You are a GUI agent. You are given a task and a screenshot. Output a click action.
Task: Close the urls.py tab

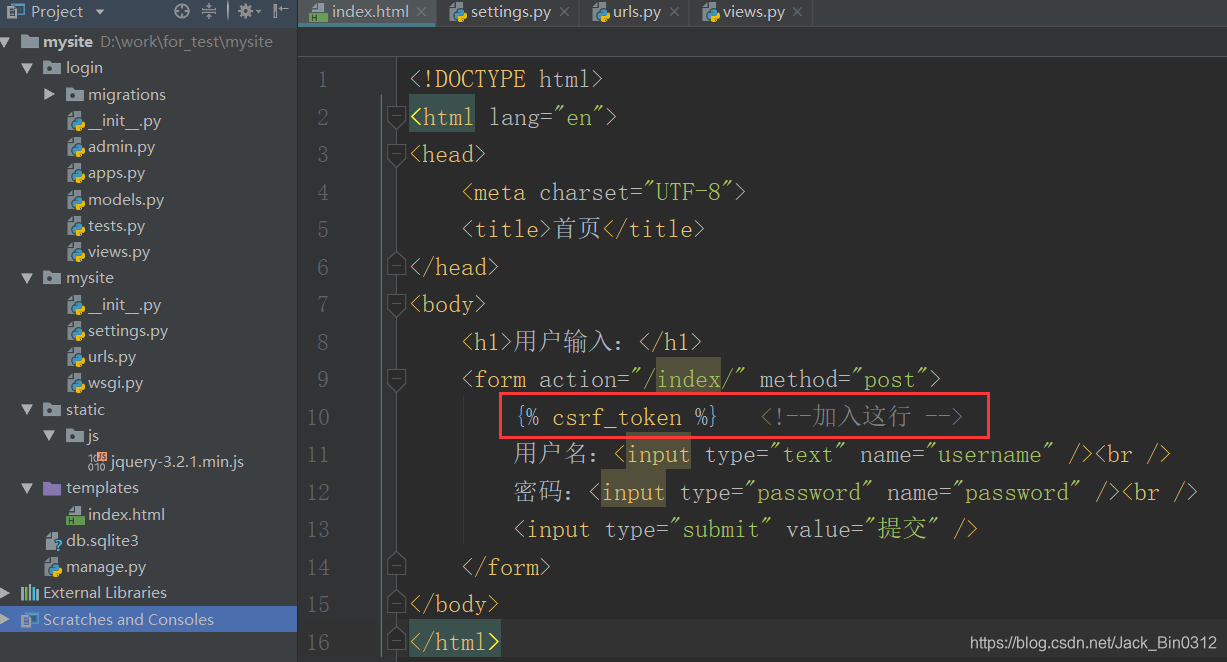click(675, 13)
